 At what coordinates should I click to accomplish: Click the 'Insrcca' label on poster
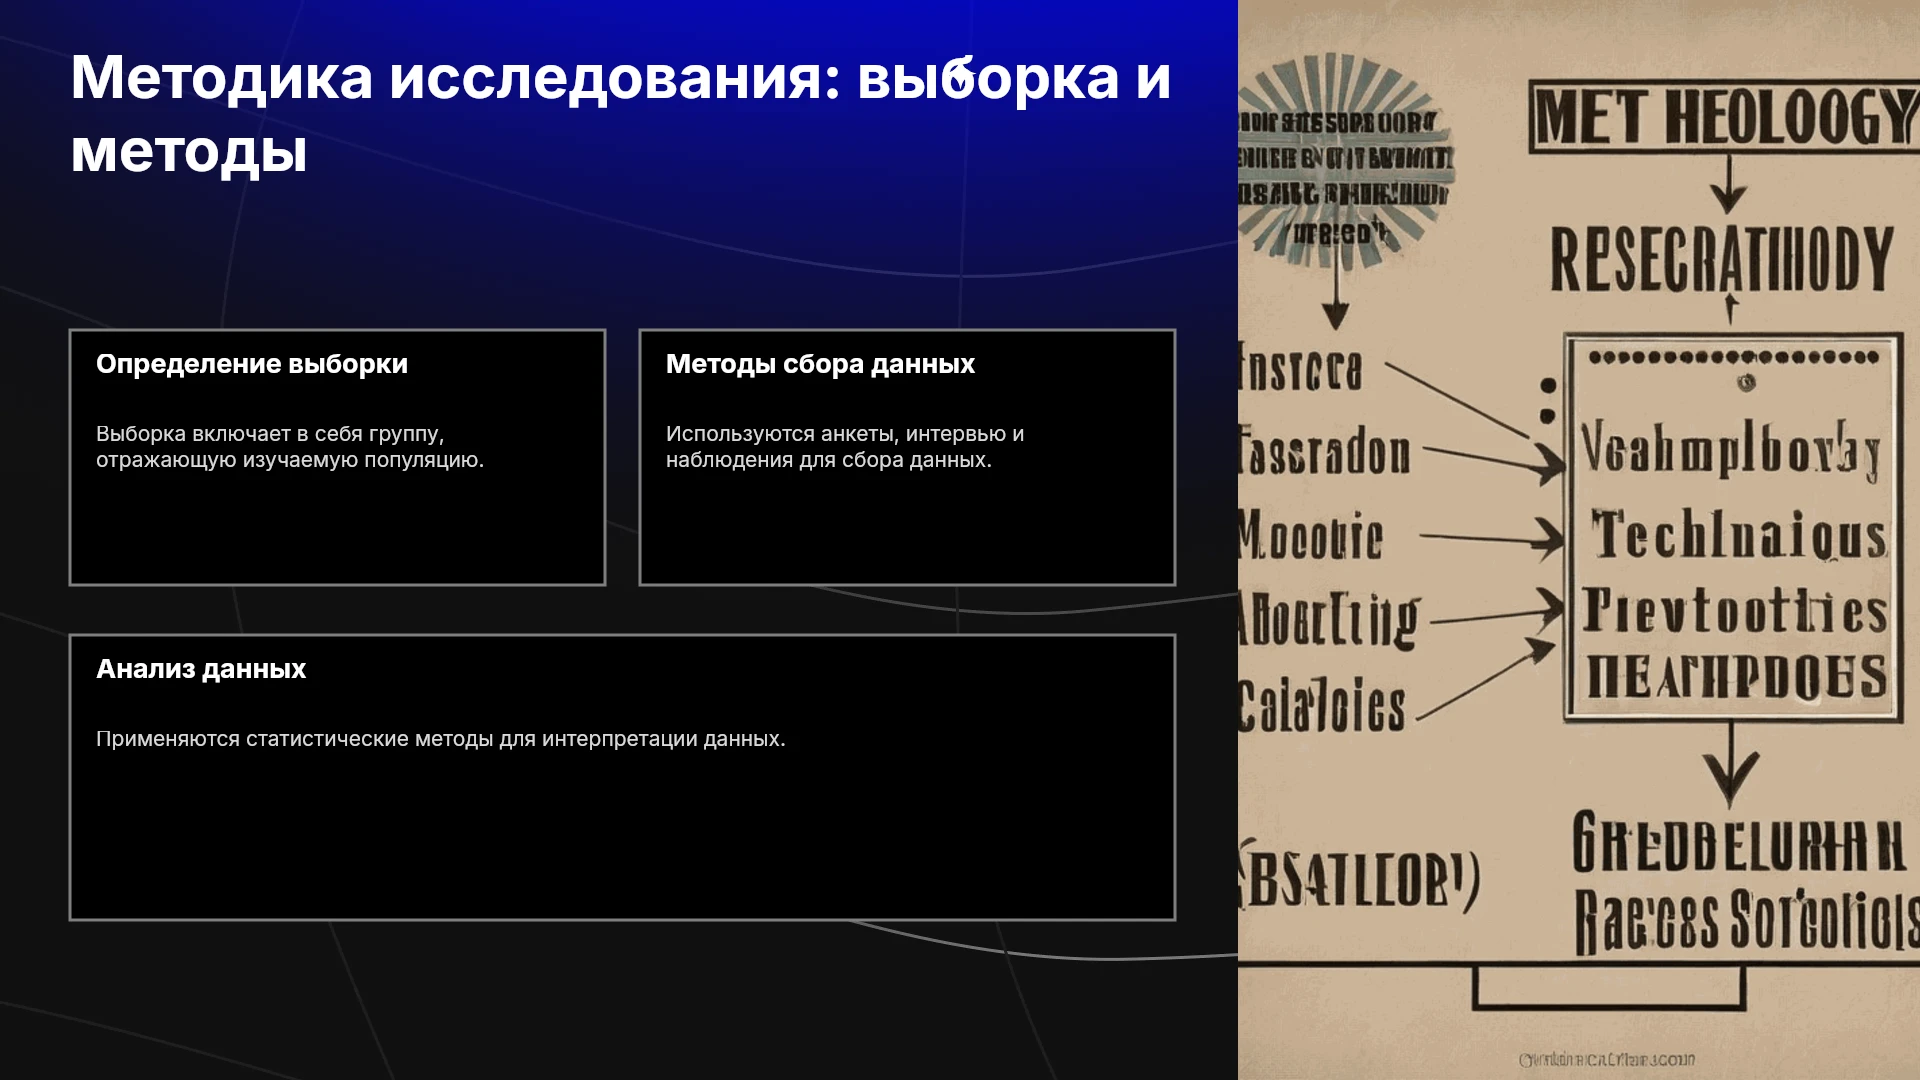pyautogui.click(x=1300, y=369)
